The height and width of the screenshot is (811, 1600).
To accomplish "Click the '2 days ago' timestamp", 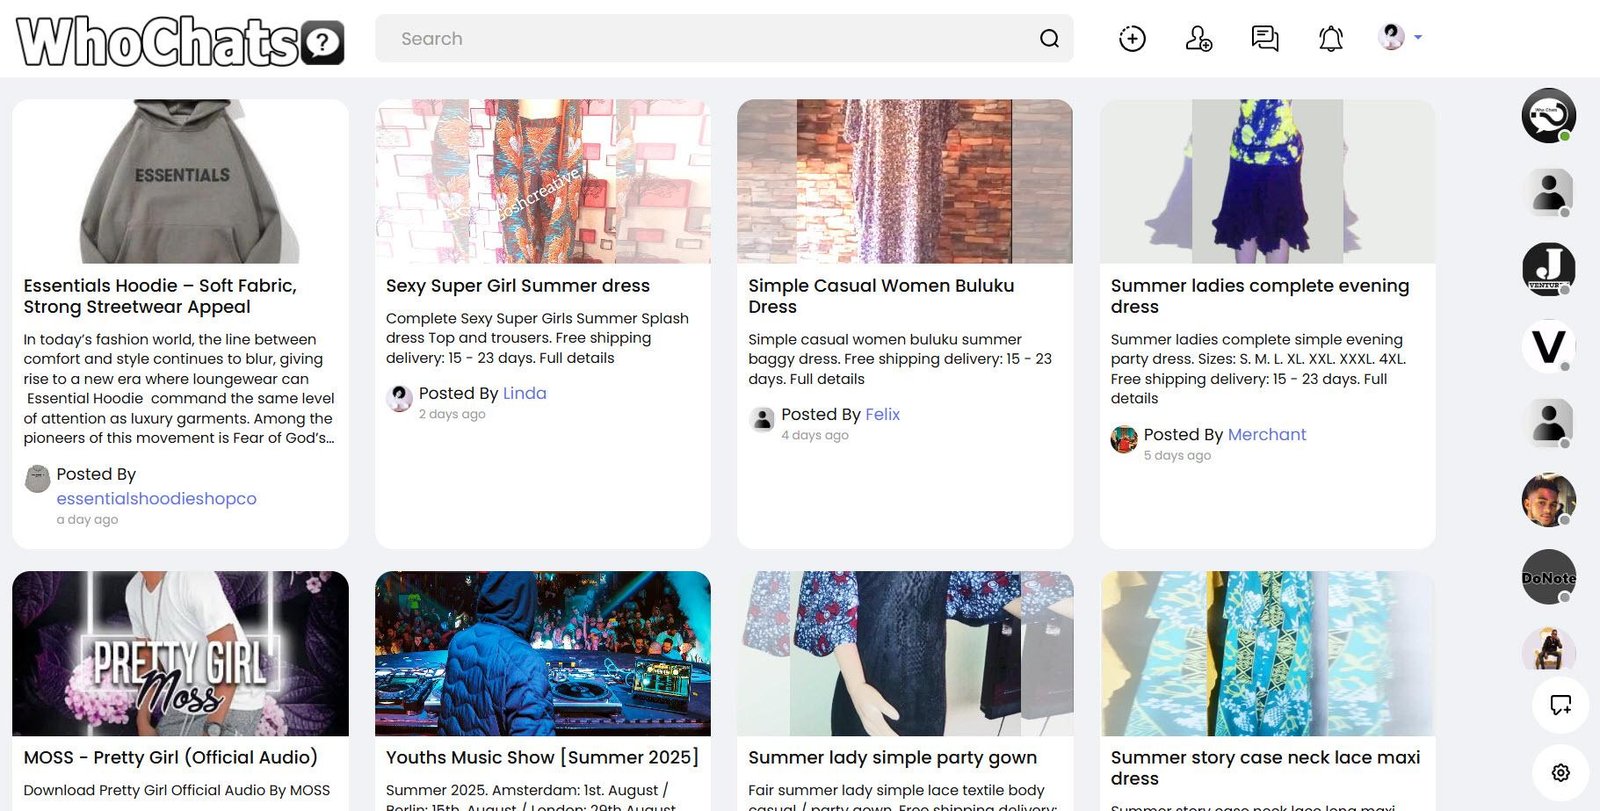I will (x=452, y=414).
